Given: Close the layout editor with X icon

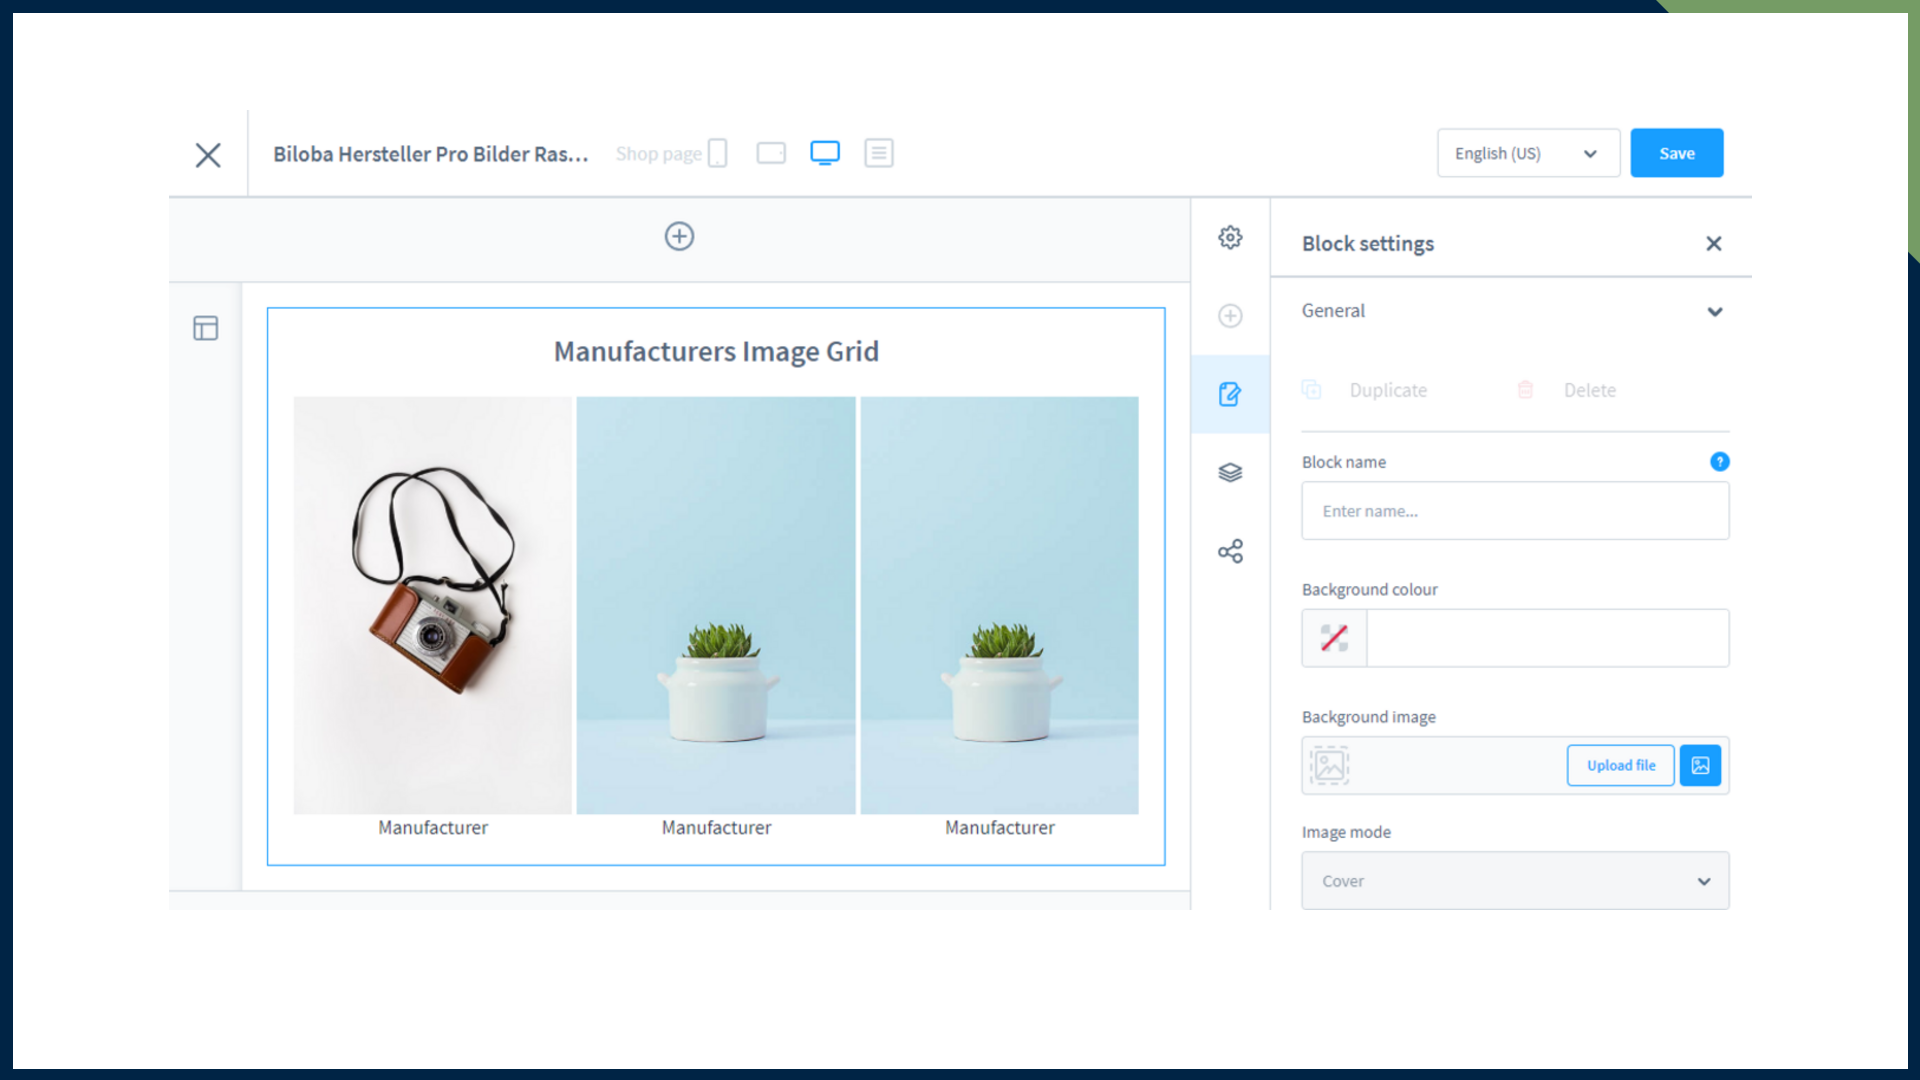Looking at the screenshot, I should point(208,155).
